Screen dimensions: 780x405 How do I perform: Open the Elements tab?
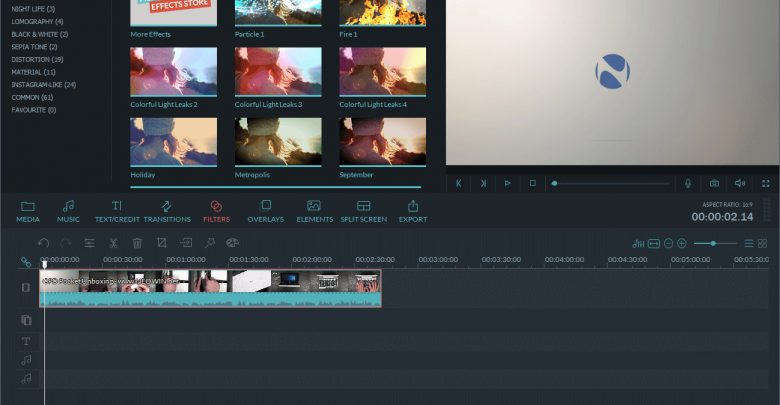(314, 211)
